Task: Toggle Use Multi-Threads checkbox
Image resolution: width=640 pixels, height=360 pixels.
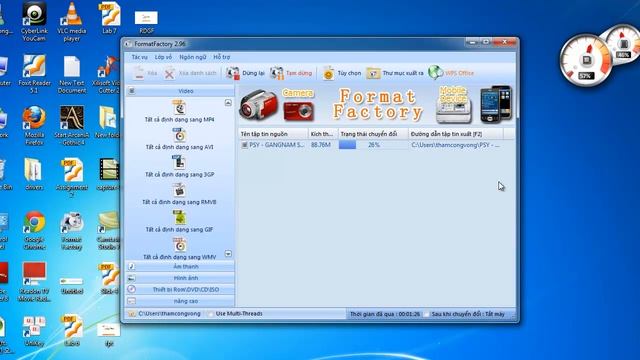Action: pos(211,314)
